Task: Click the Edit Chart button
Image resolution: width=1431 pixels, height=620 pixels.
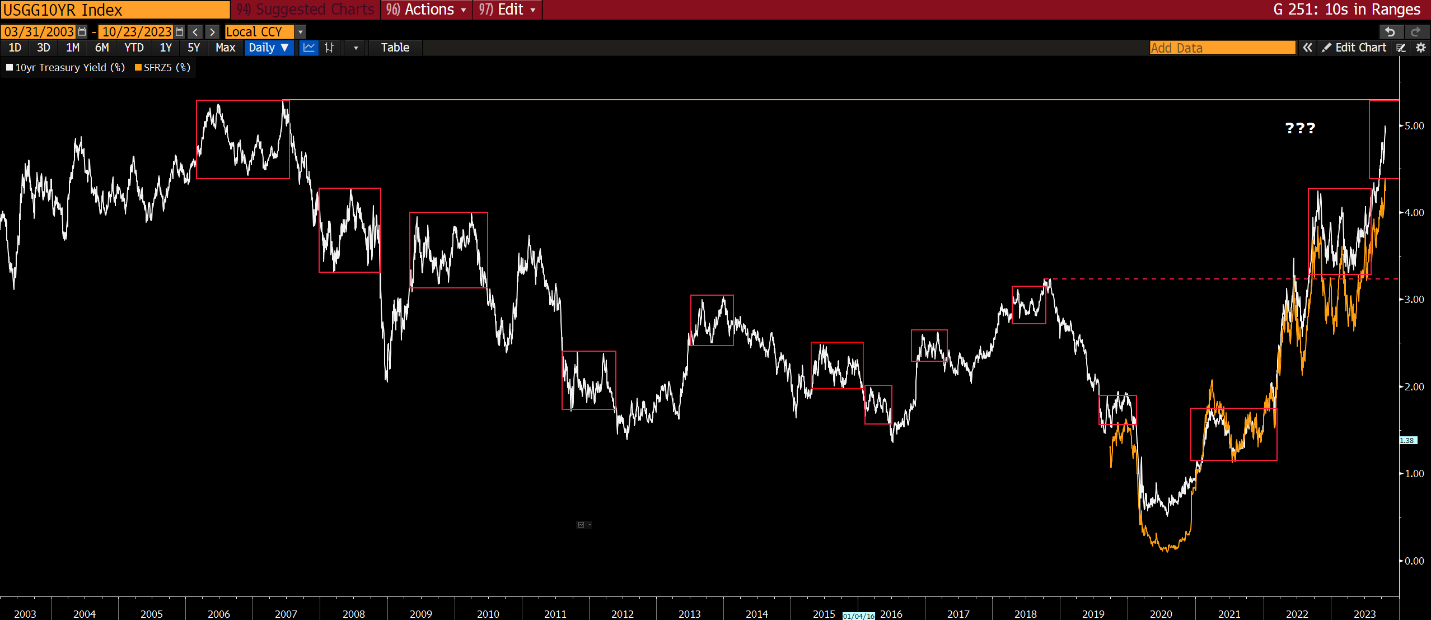Action: click(x=1354, y=47)
